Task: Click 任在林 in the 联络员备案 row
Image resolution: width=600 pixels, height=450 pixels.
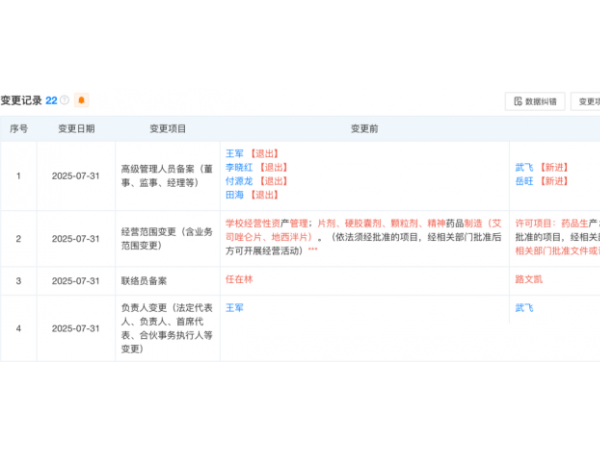Action: tap(239, 279)
